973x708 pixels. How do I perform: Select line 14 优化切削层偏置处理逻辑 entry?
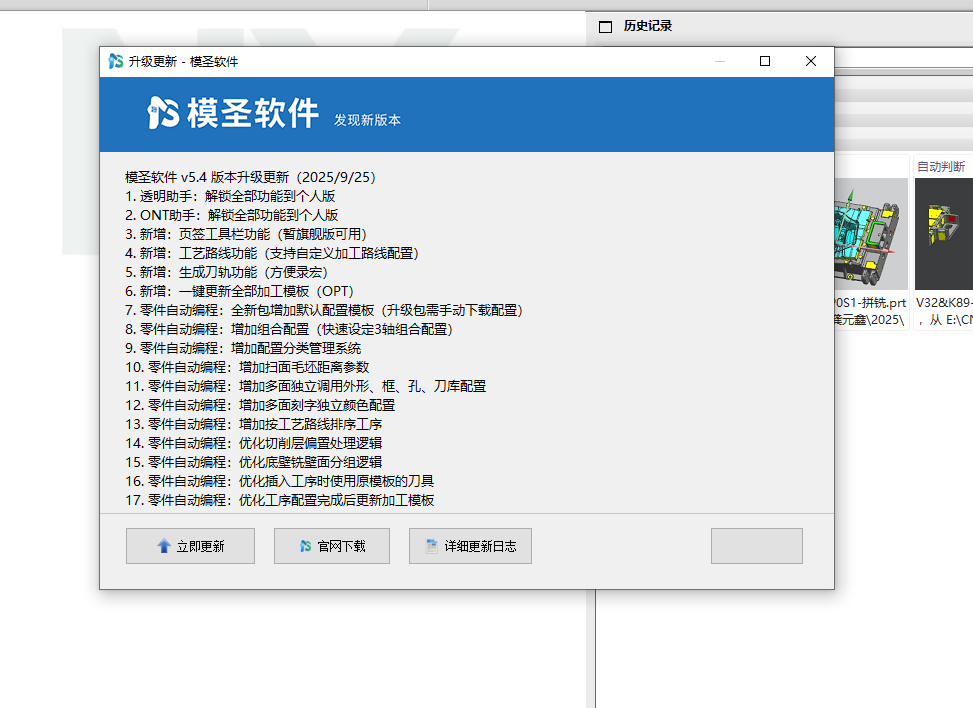tap(253, 443)
